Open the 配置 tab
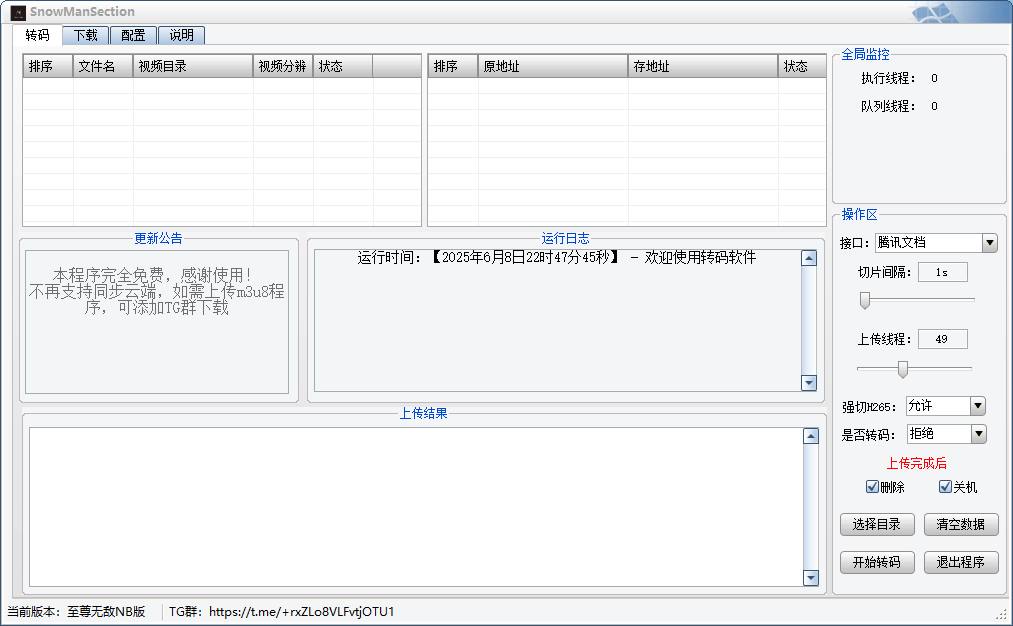 point(133,34)
